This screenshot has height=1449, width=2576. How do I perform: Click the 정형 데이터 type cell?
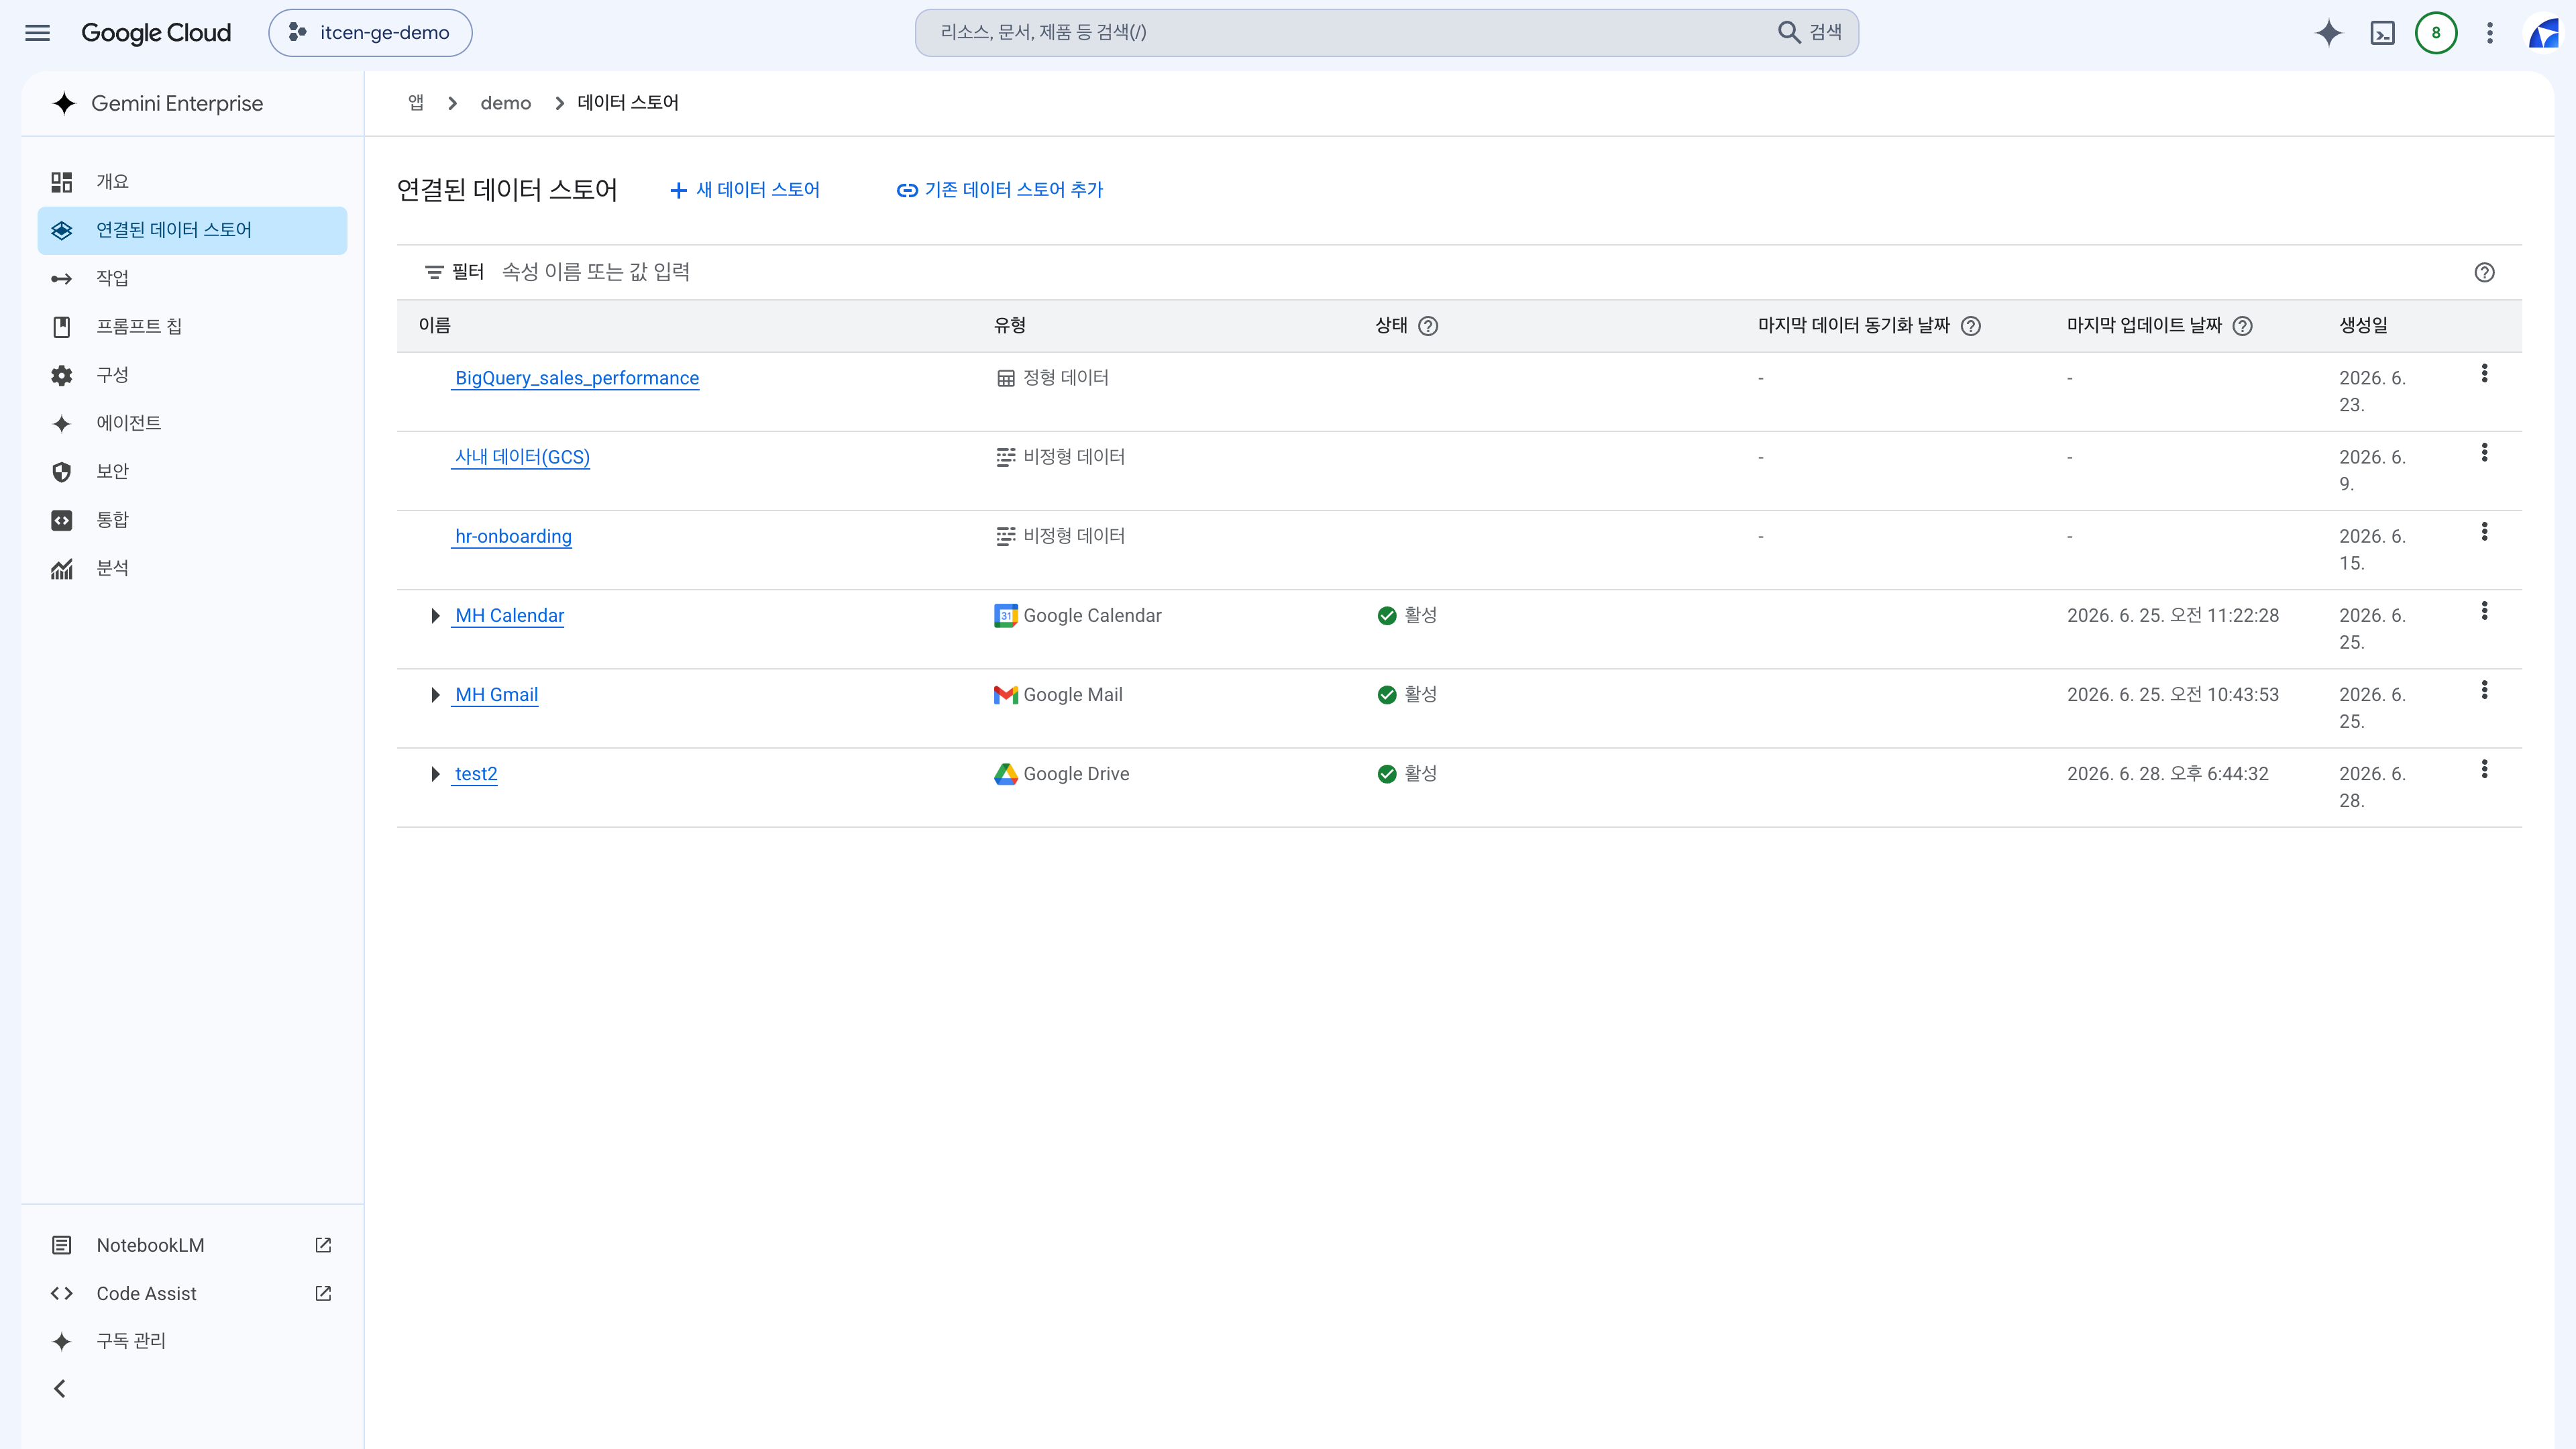coord(1053,378)
